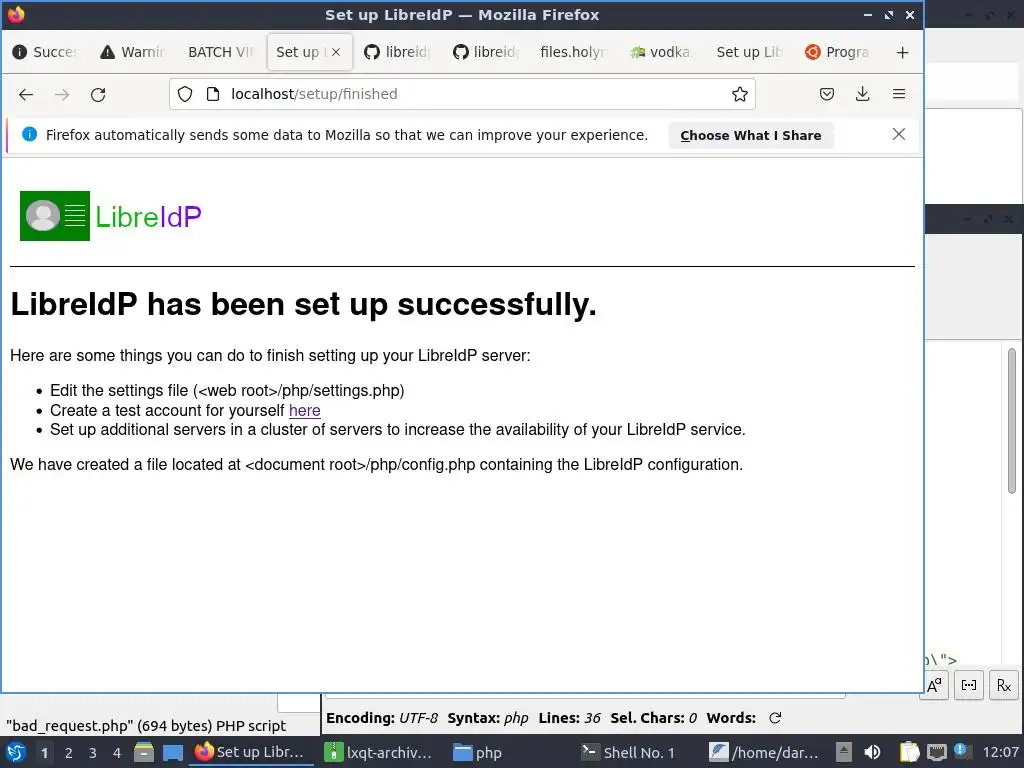Bookmark this page with the star
The width and height of the screenshot is (1024, 768).
[739, 94]
